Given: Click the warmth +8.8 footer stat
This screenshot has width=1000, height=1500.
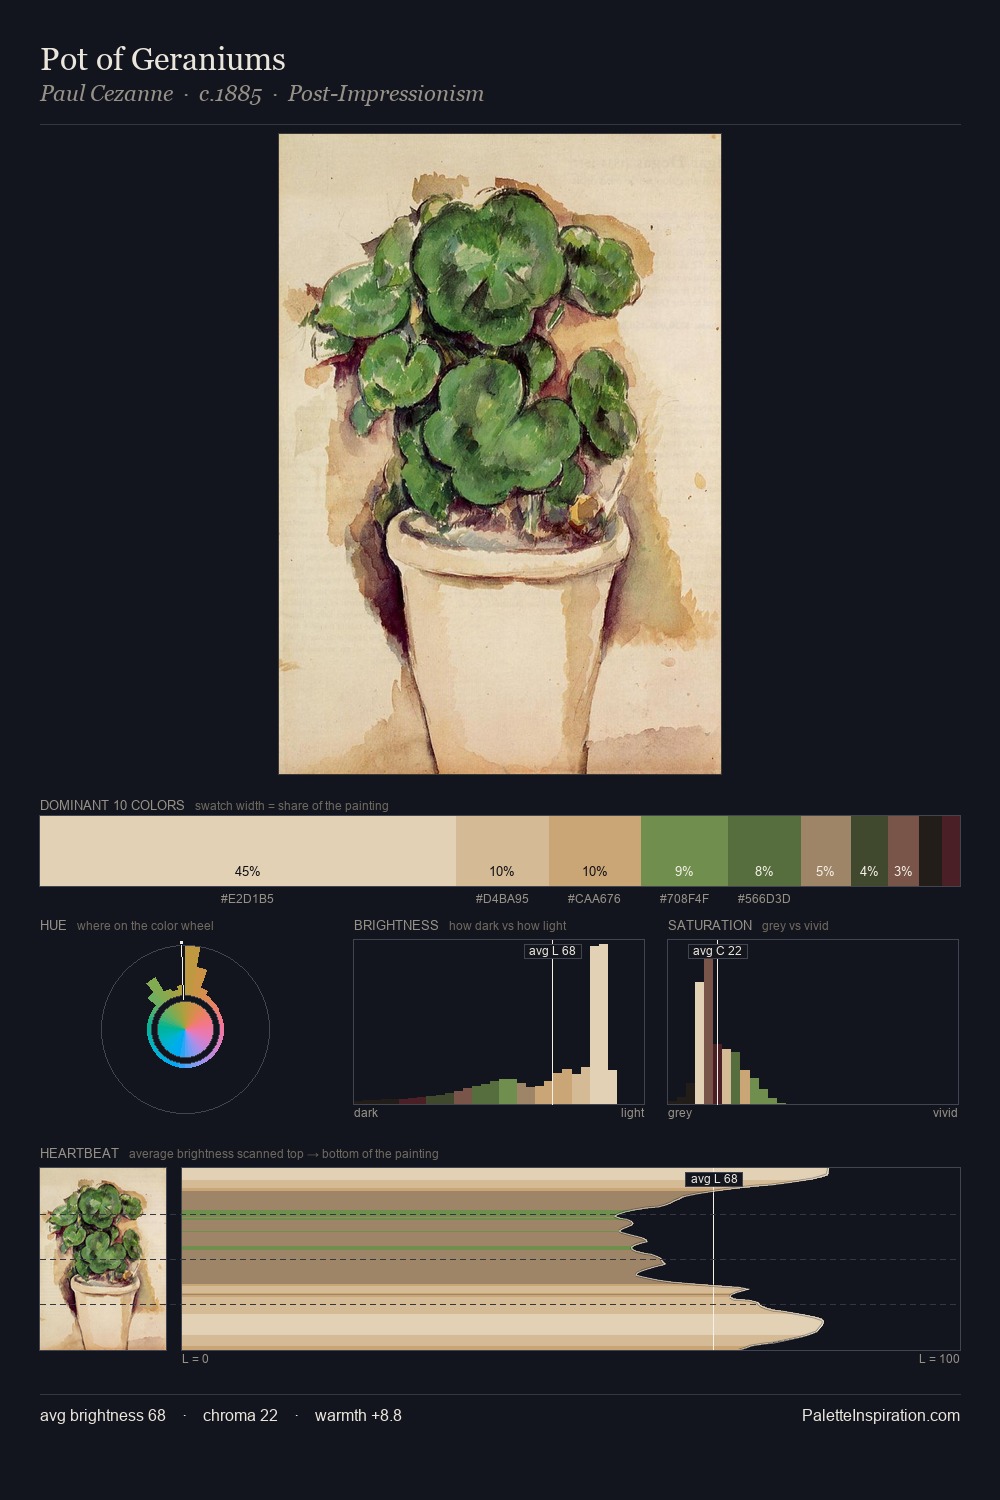Looking at the screenshot, I should 358,1415.
